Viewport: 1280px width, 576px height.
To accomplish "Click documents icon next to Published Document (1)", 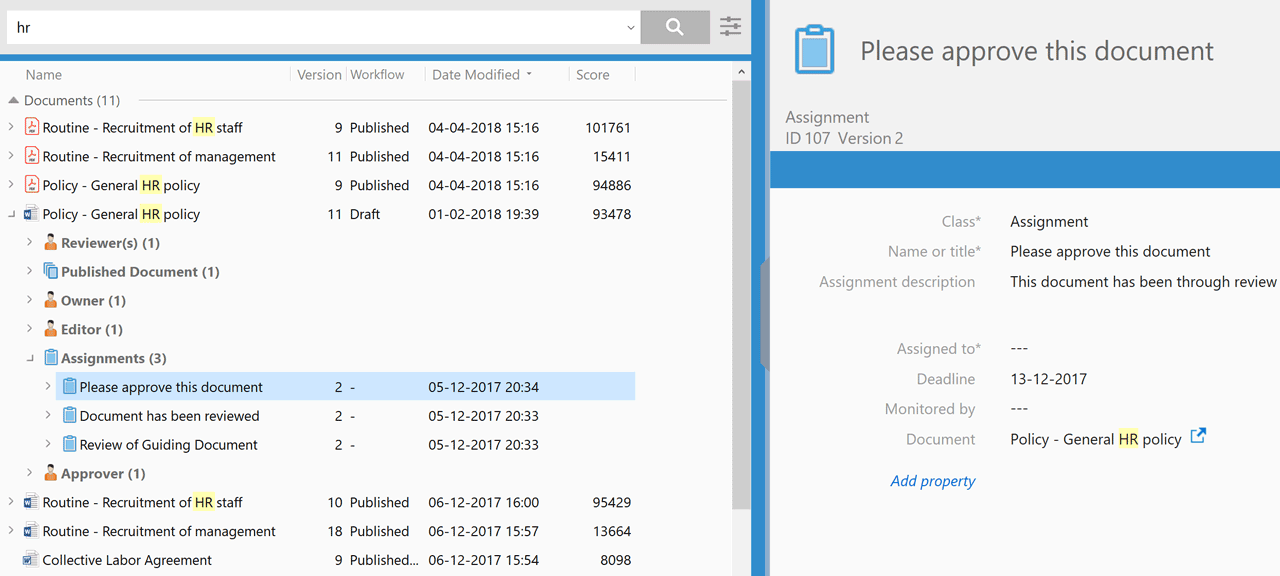I will [x=50, y=271].
